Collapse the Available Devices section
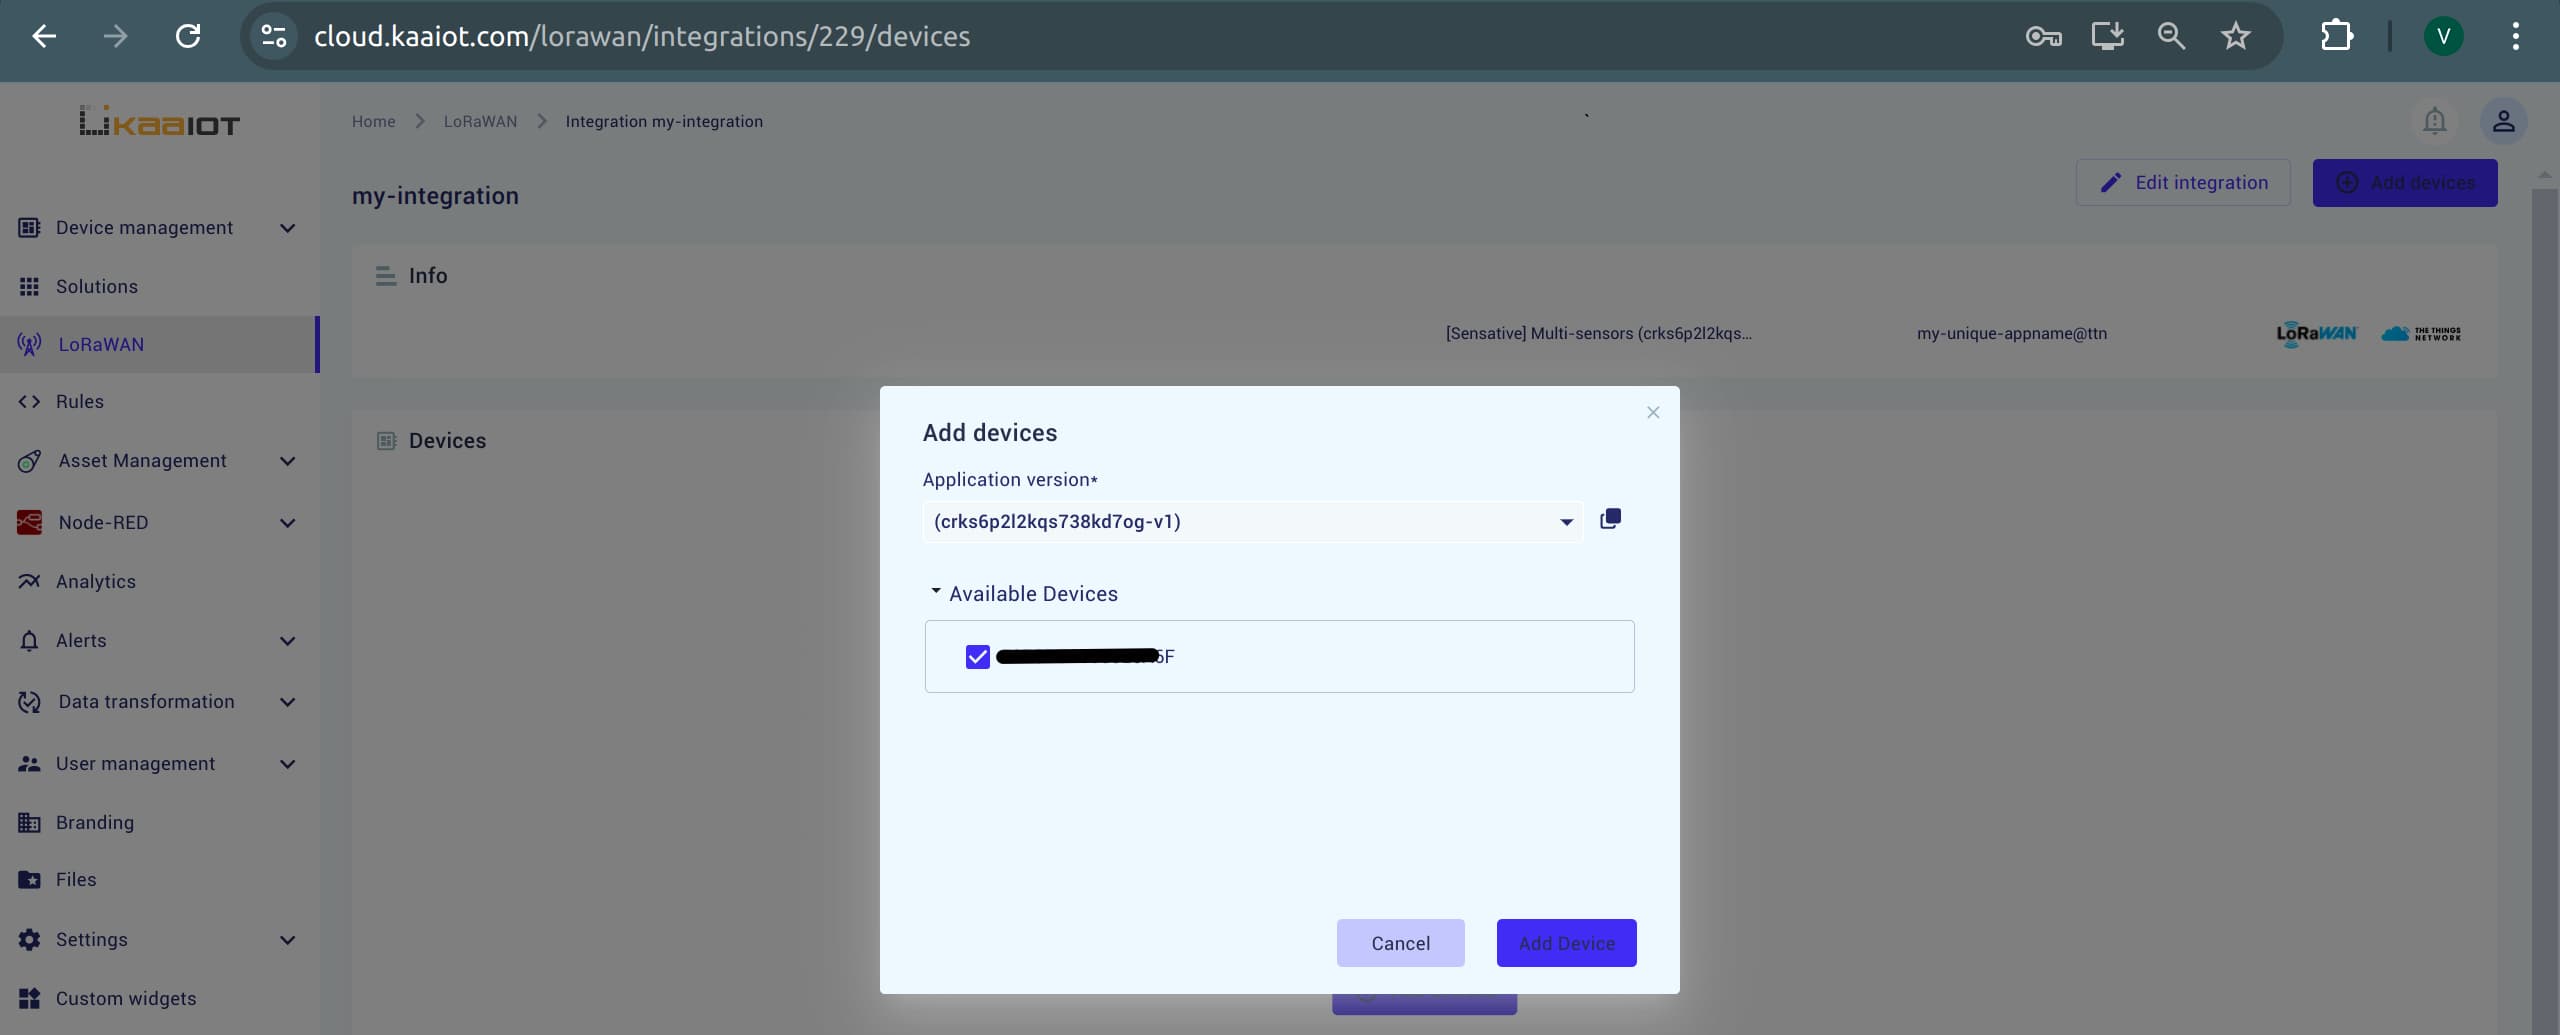2560x1035 pixels. click(x=936, y=592)
